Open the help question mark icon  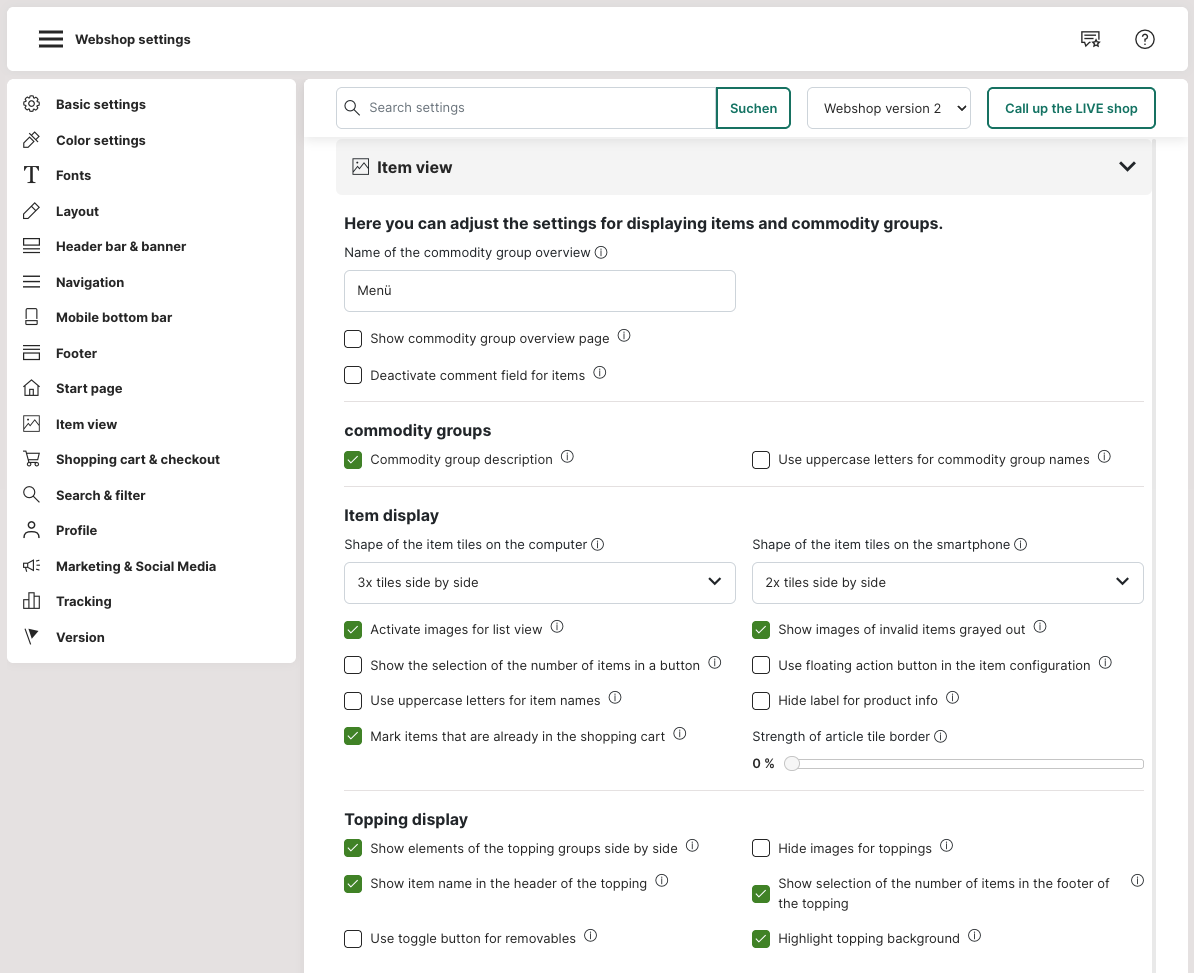[x=1145, y=39]
